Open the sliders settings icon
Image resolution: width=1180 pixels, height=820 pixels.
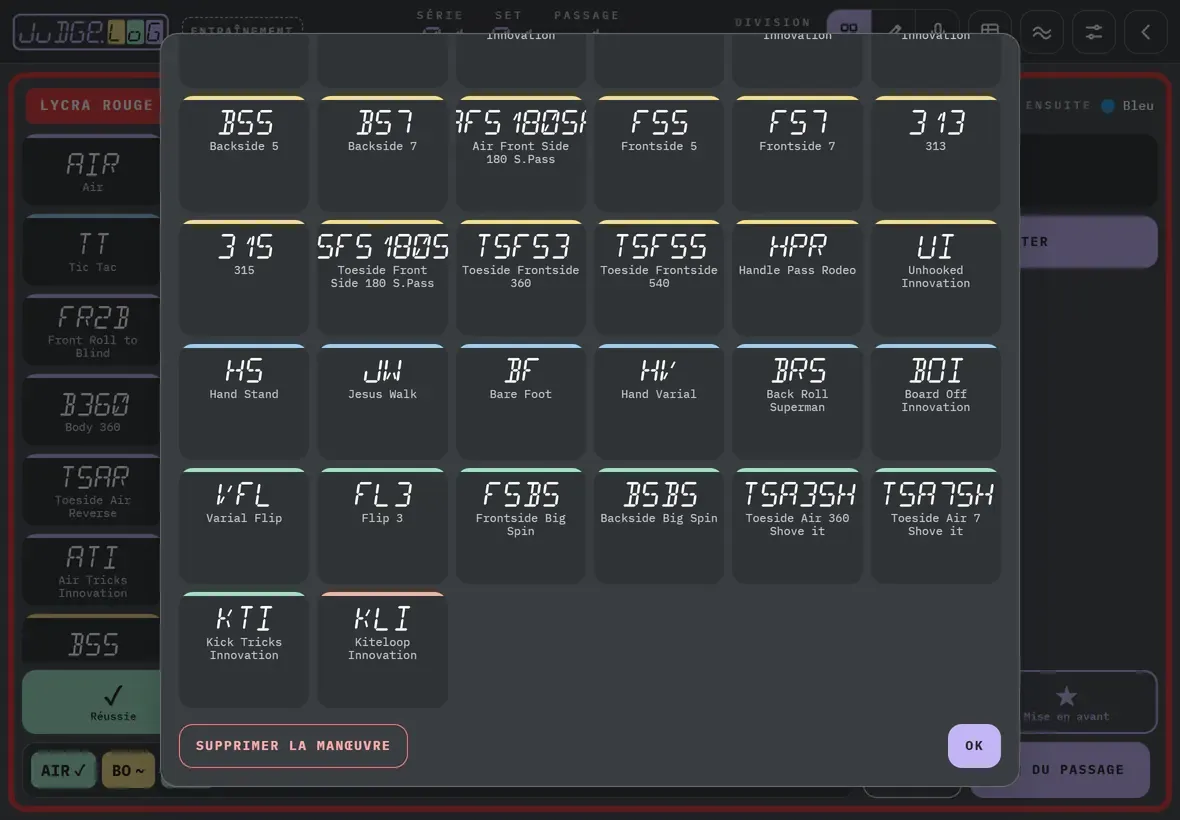click(1093, 32)
